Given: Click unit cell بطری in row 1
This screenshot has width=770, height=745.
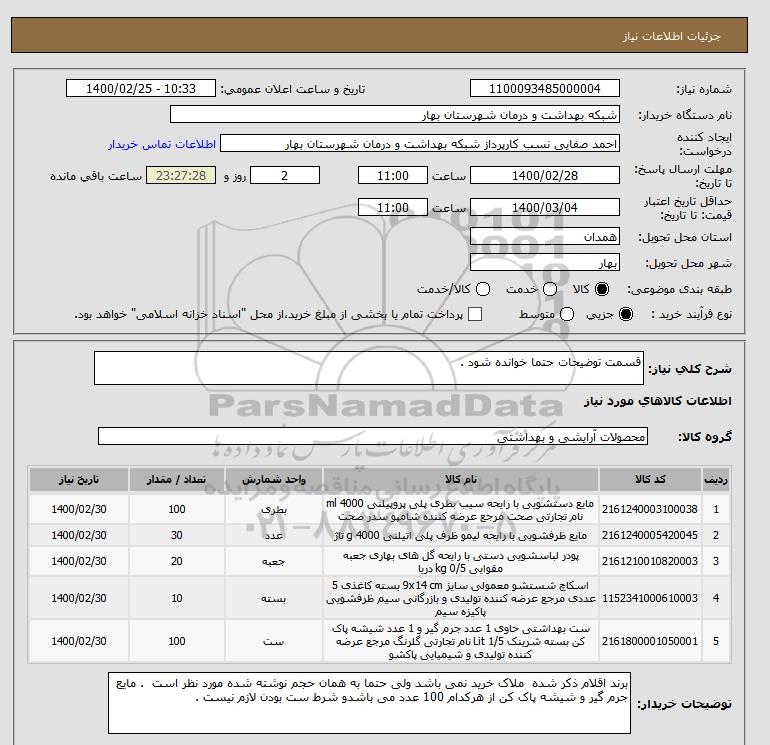Looking at the screenshot, I should pyautogui.click(x=274, y=509).
